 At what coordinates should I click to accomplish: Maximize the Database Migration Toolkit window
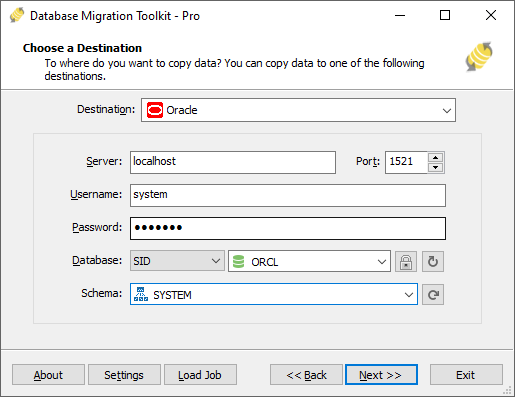pos(445,15)
